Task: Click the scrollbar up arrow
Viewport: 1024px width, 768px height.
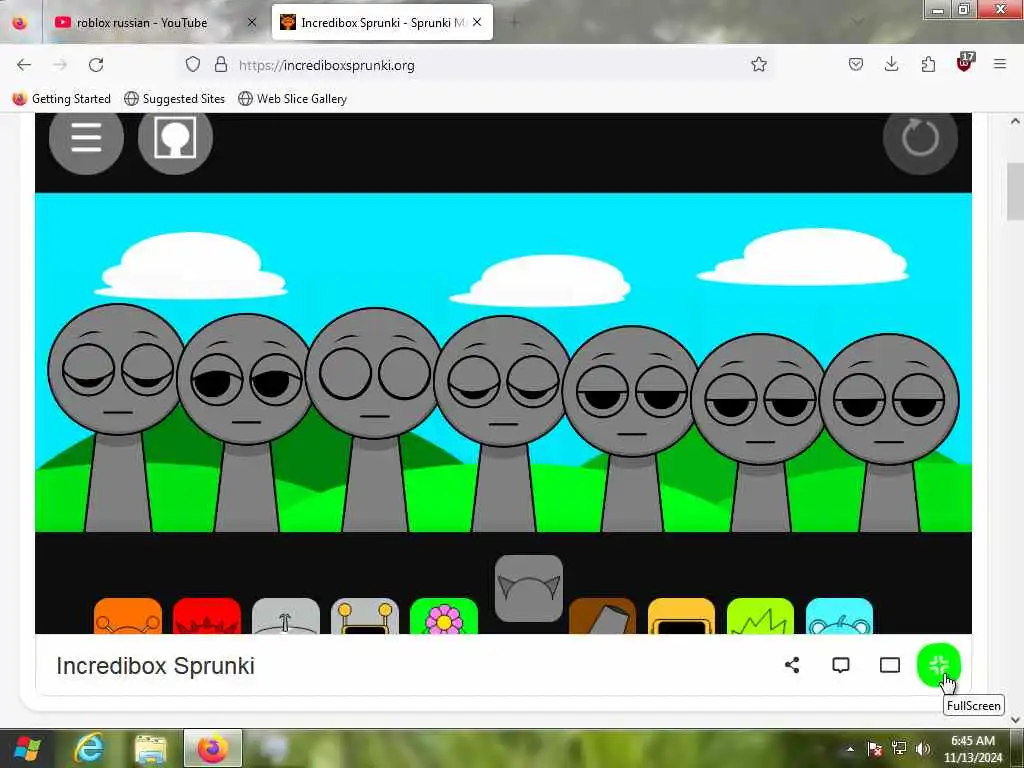Action: point(1015,121)
